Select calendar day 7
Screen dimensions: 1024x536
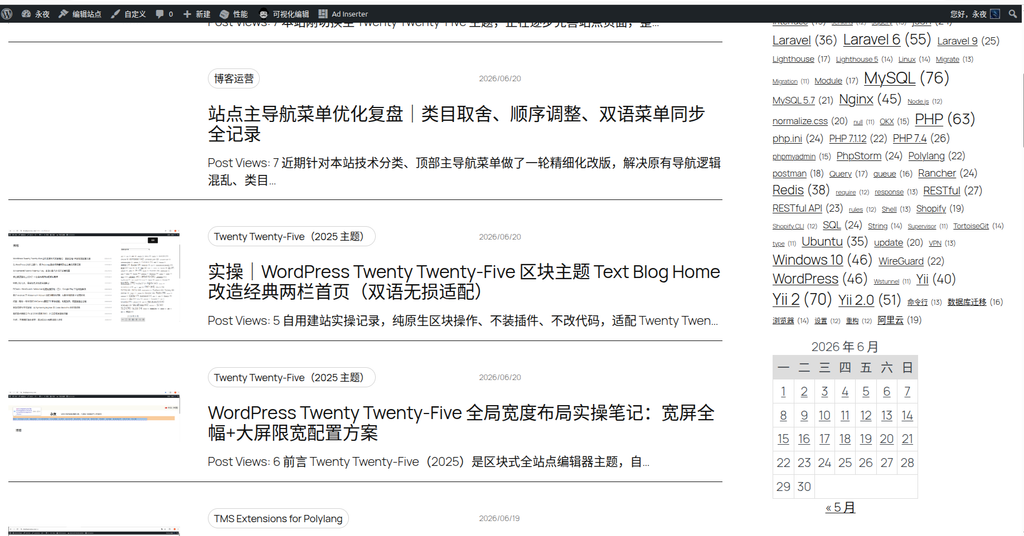click(907, 392)
